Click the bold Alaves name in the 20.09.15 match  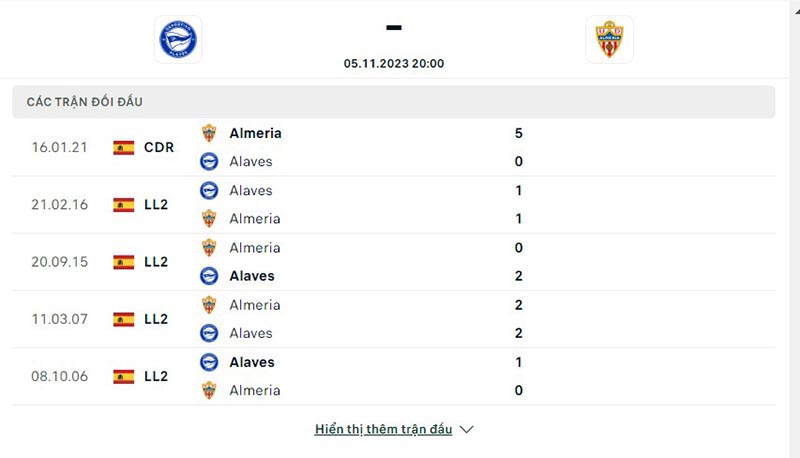click(x=251, y=276)
